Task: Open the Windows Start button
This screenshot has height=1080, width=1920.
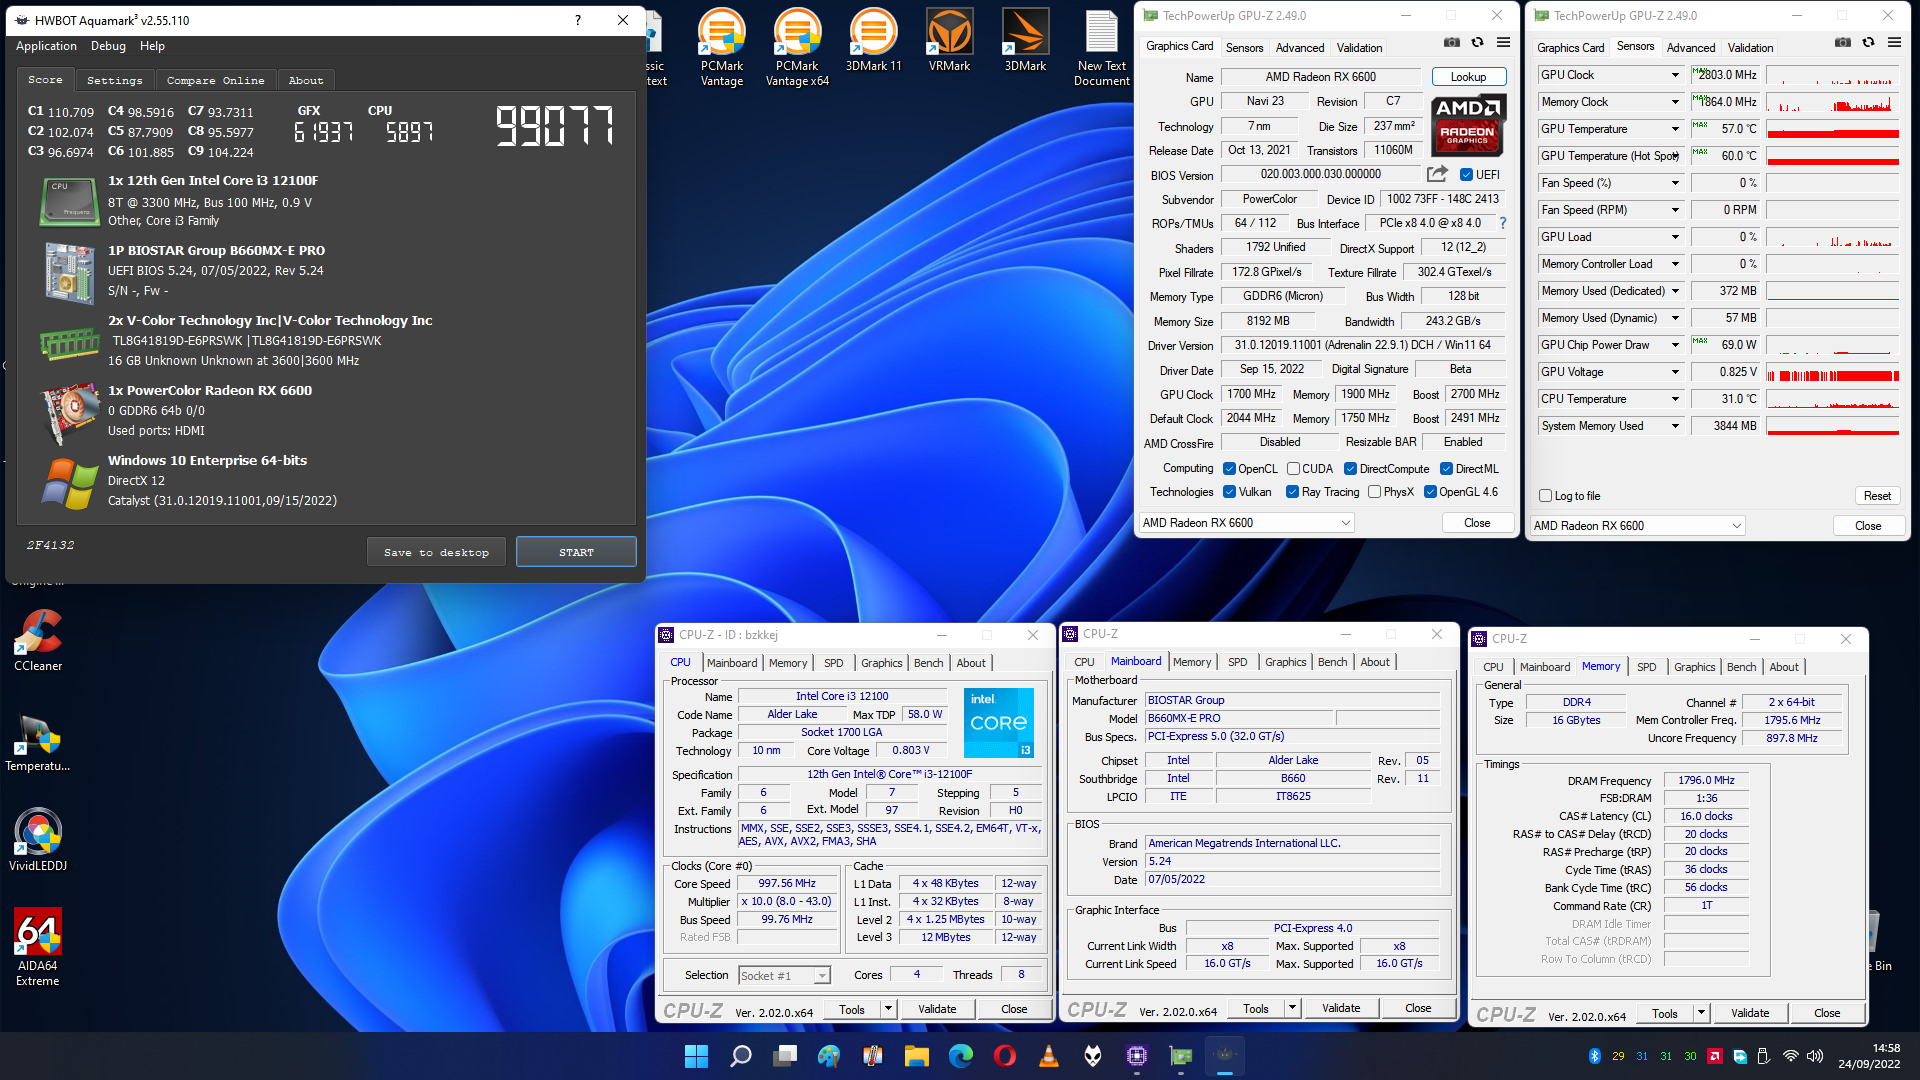Action: click(696, 1056)
